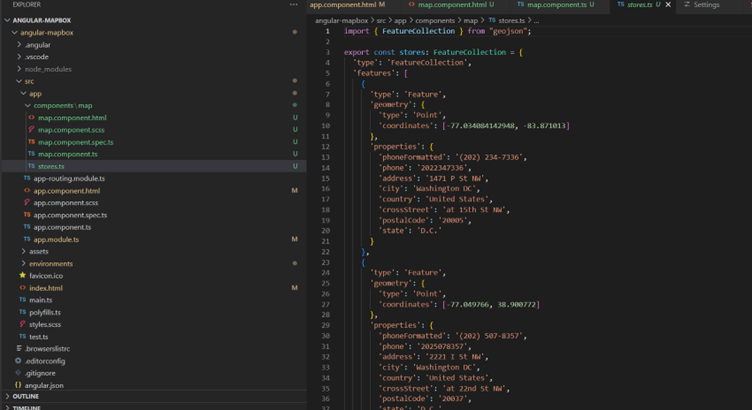Open map.component.html file in the explorer
This screenshot has width=752, height=410.
pyautogui.click(x=72, y=118)
